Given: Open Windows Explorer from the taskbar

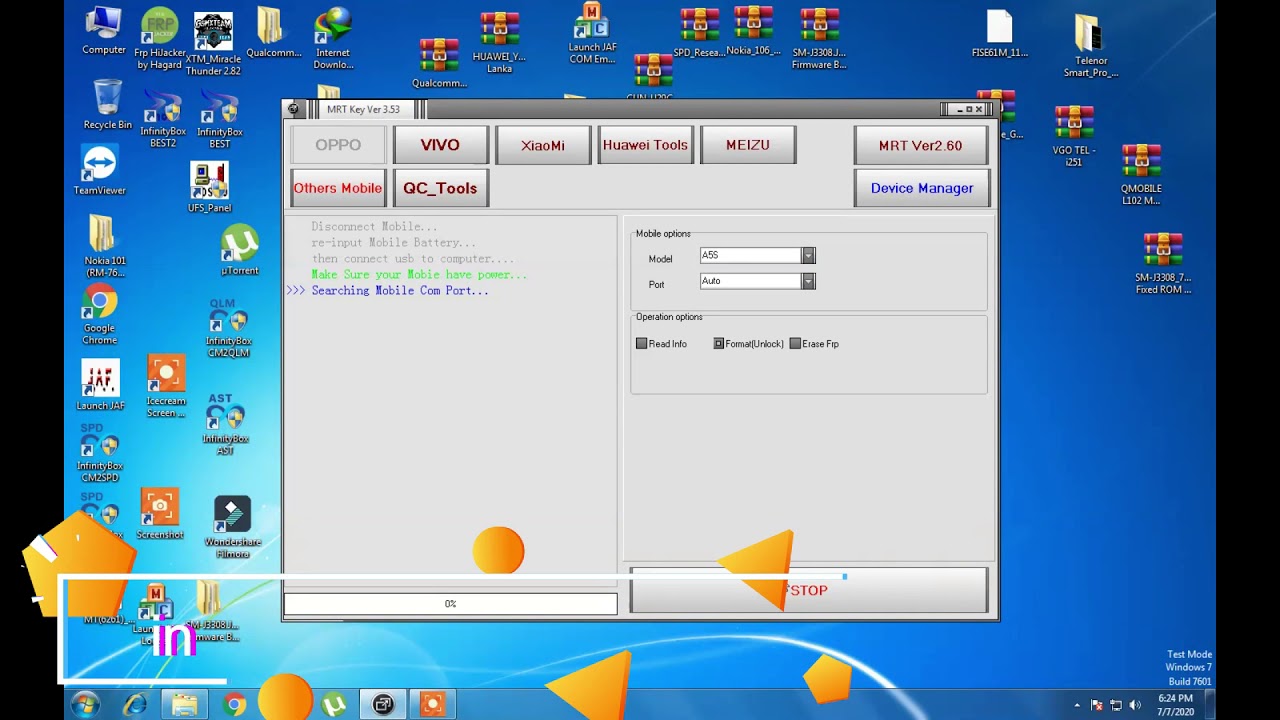Looking at the screenshot, I should click(x=185, y=705).
